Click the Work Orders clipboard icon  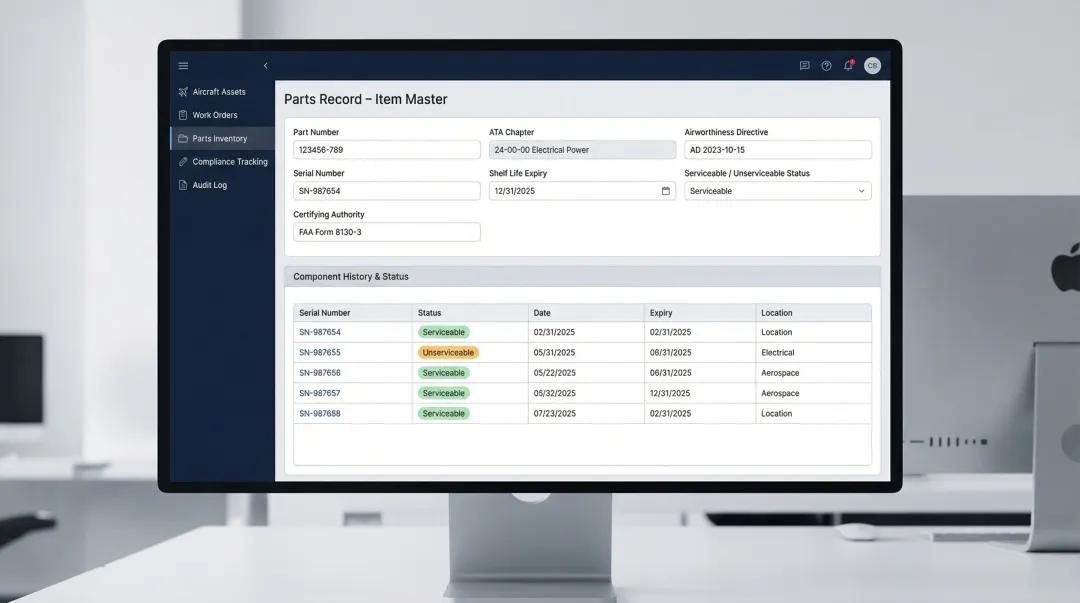coord(183,115)
